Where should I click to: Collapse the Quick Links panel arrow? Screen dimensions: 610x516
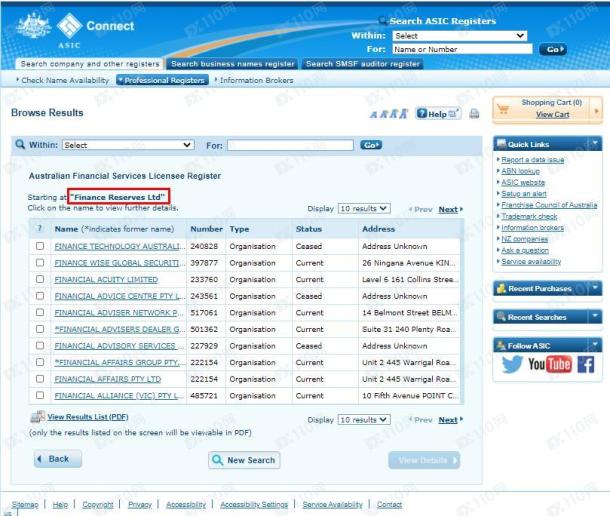pos(595,144)
